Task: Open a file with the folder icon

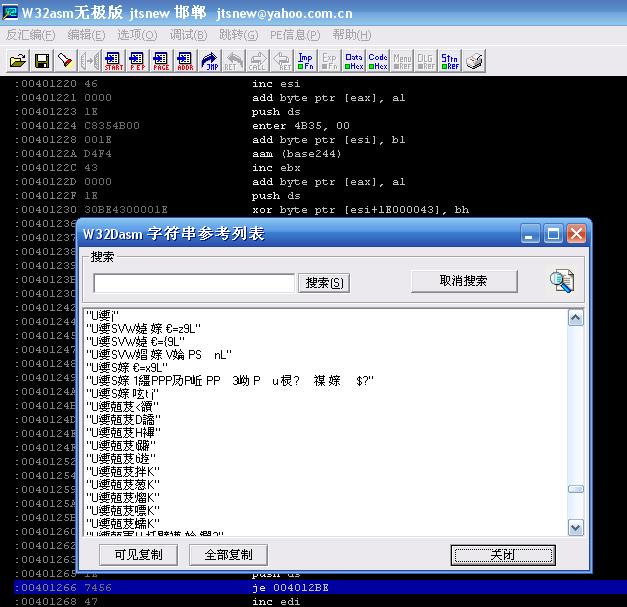Action: click(18, 61)
